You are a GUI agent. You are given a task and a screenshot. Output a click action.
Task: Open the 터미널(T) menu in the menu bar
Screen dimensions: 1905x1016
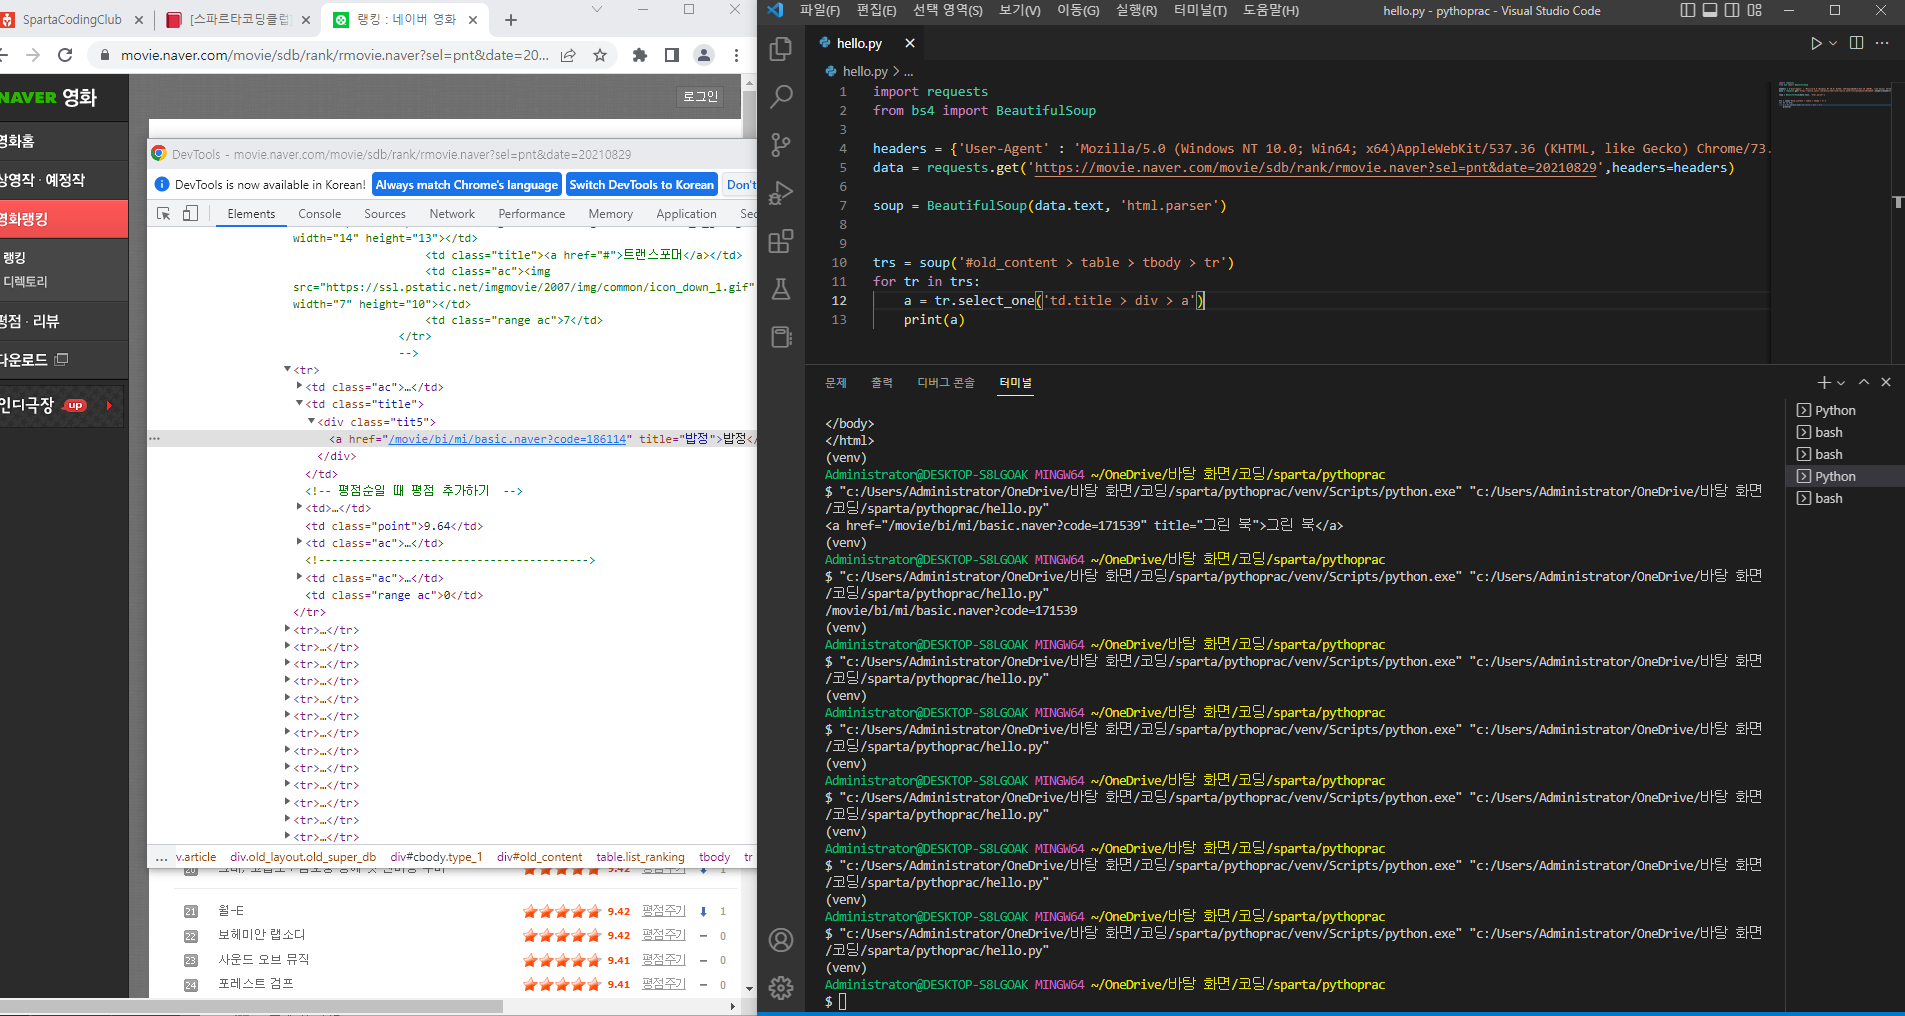1200,10
